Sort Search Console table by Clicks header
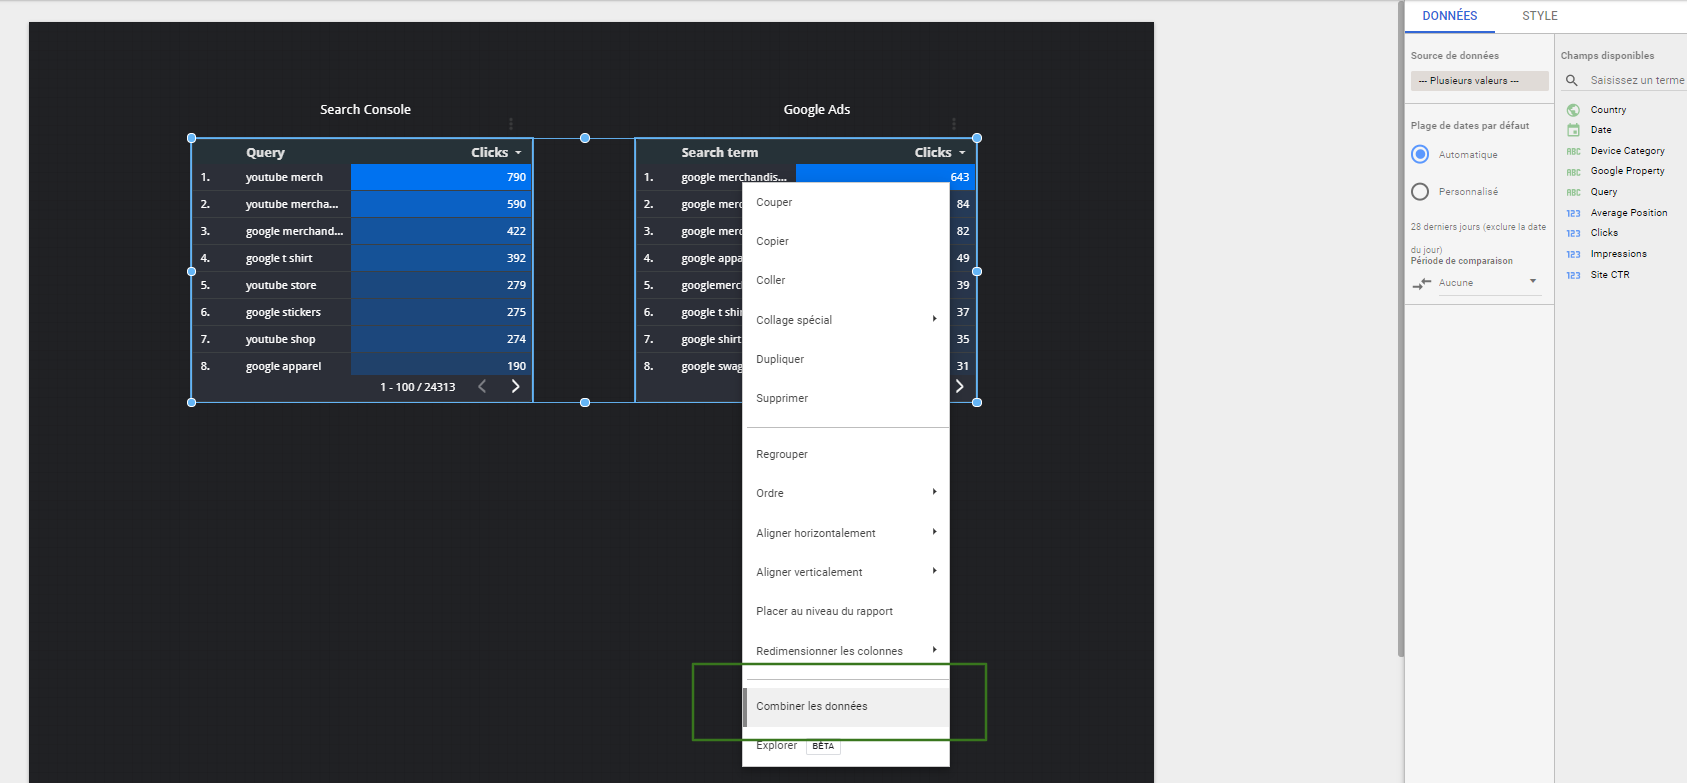This screenshot has width=1687, height=783. (x=496, y=153)
